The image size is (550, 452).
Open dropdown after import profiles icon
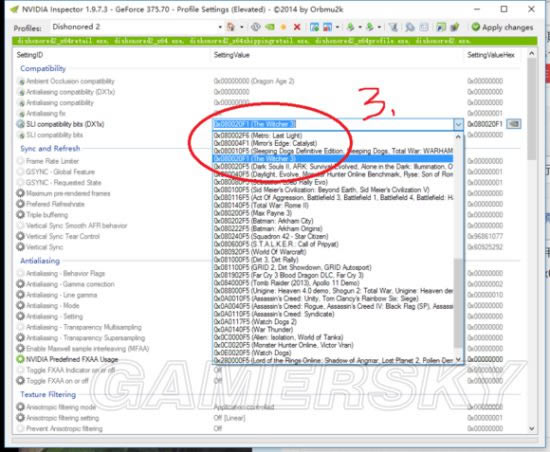tap(379, 27)
